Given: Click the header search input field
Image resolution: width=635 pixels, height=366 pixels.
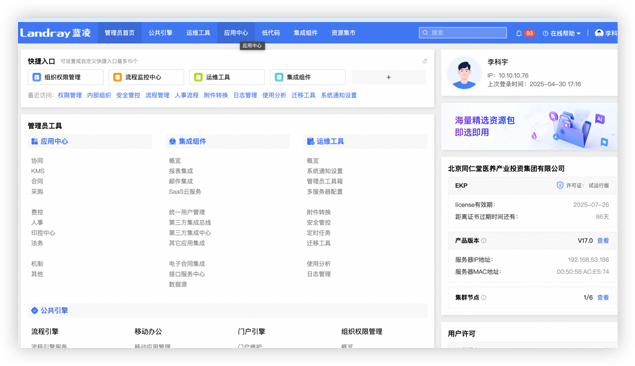Looking at the screenshot, I should [462, 33].
